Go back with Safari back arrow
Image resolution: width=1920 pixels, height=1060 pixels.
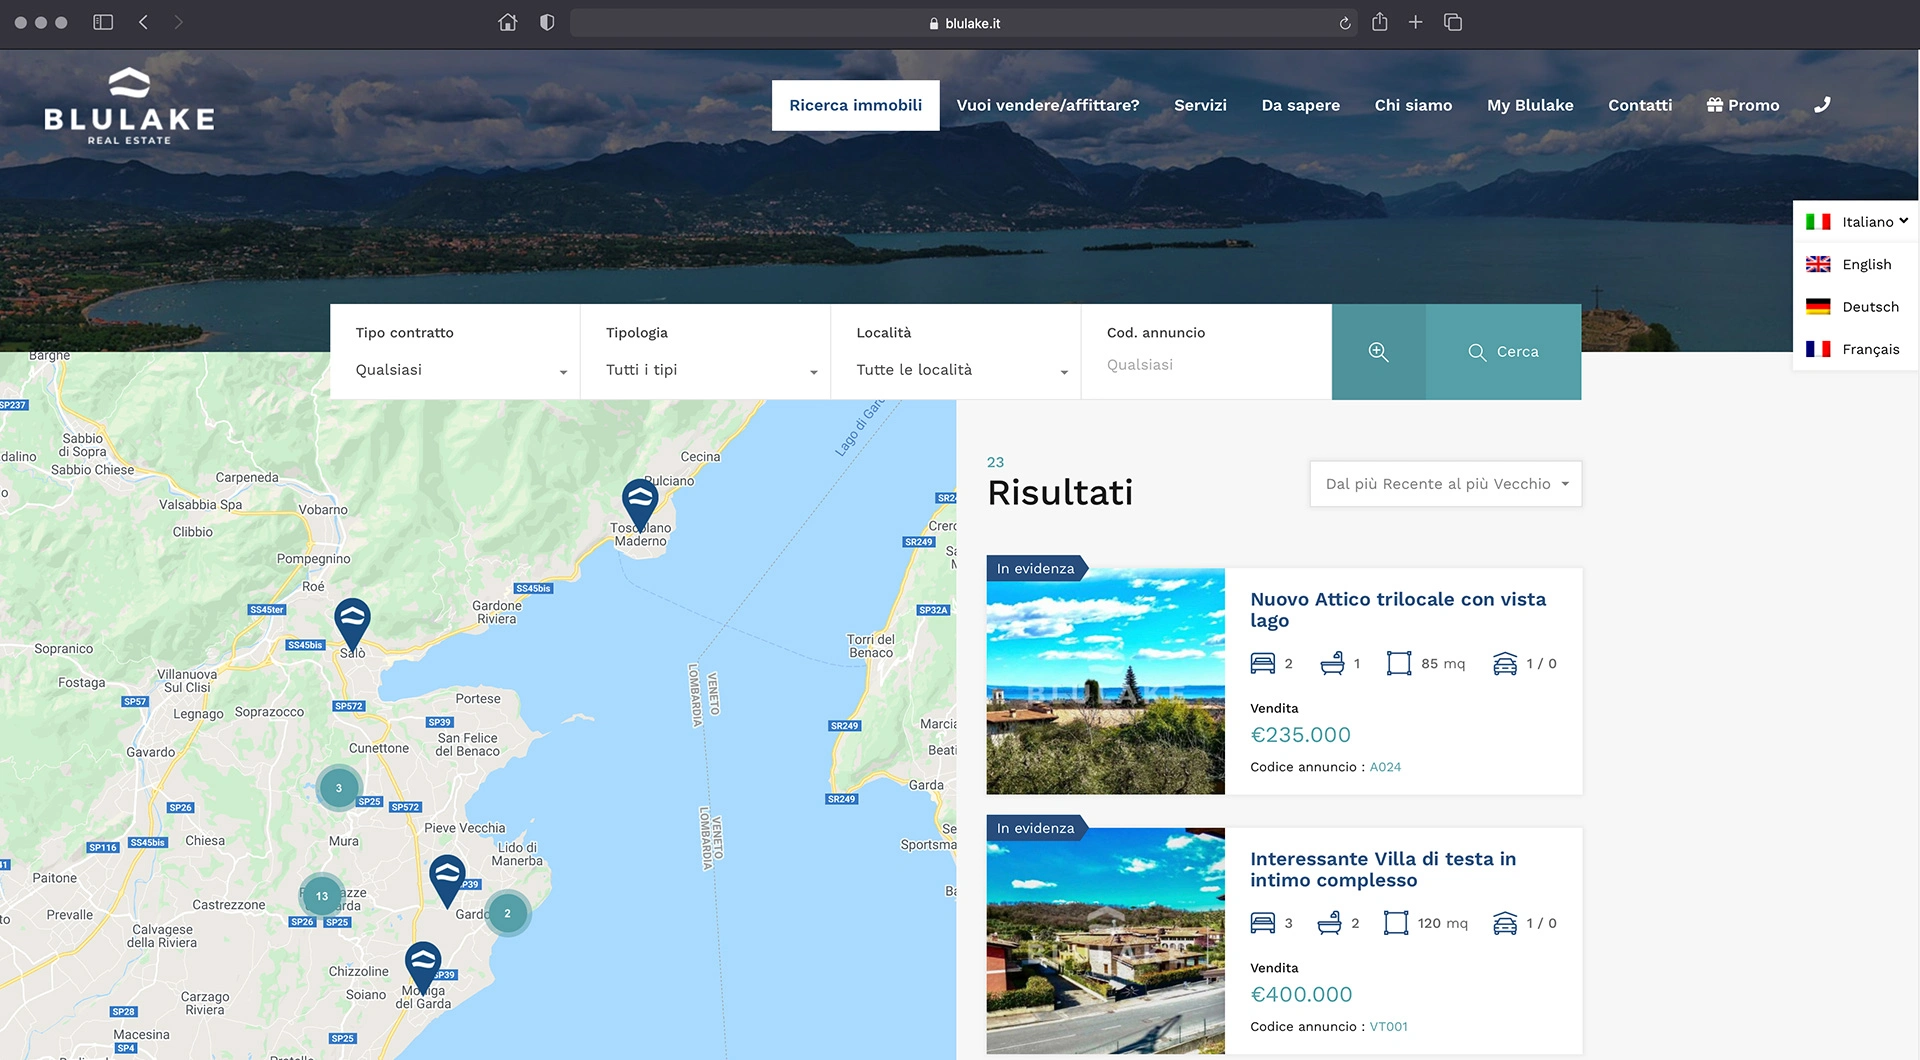[x=144, y=22]
